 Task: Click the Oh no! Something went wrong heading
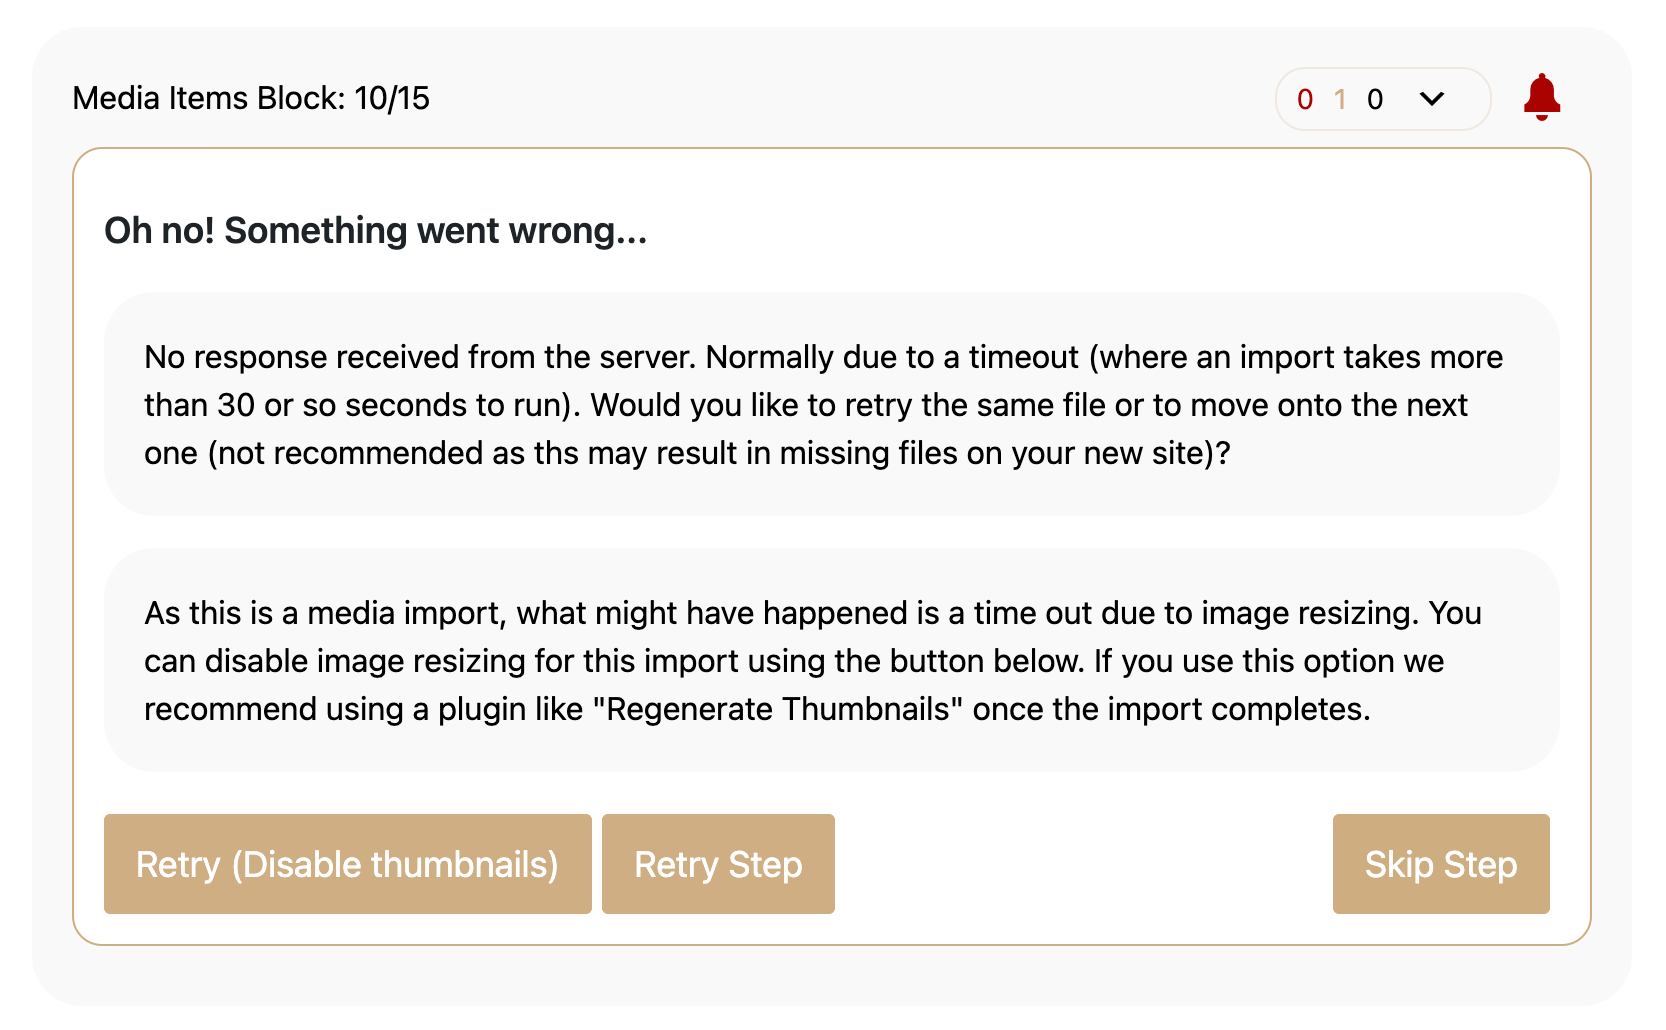point(375,230)
